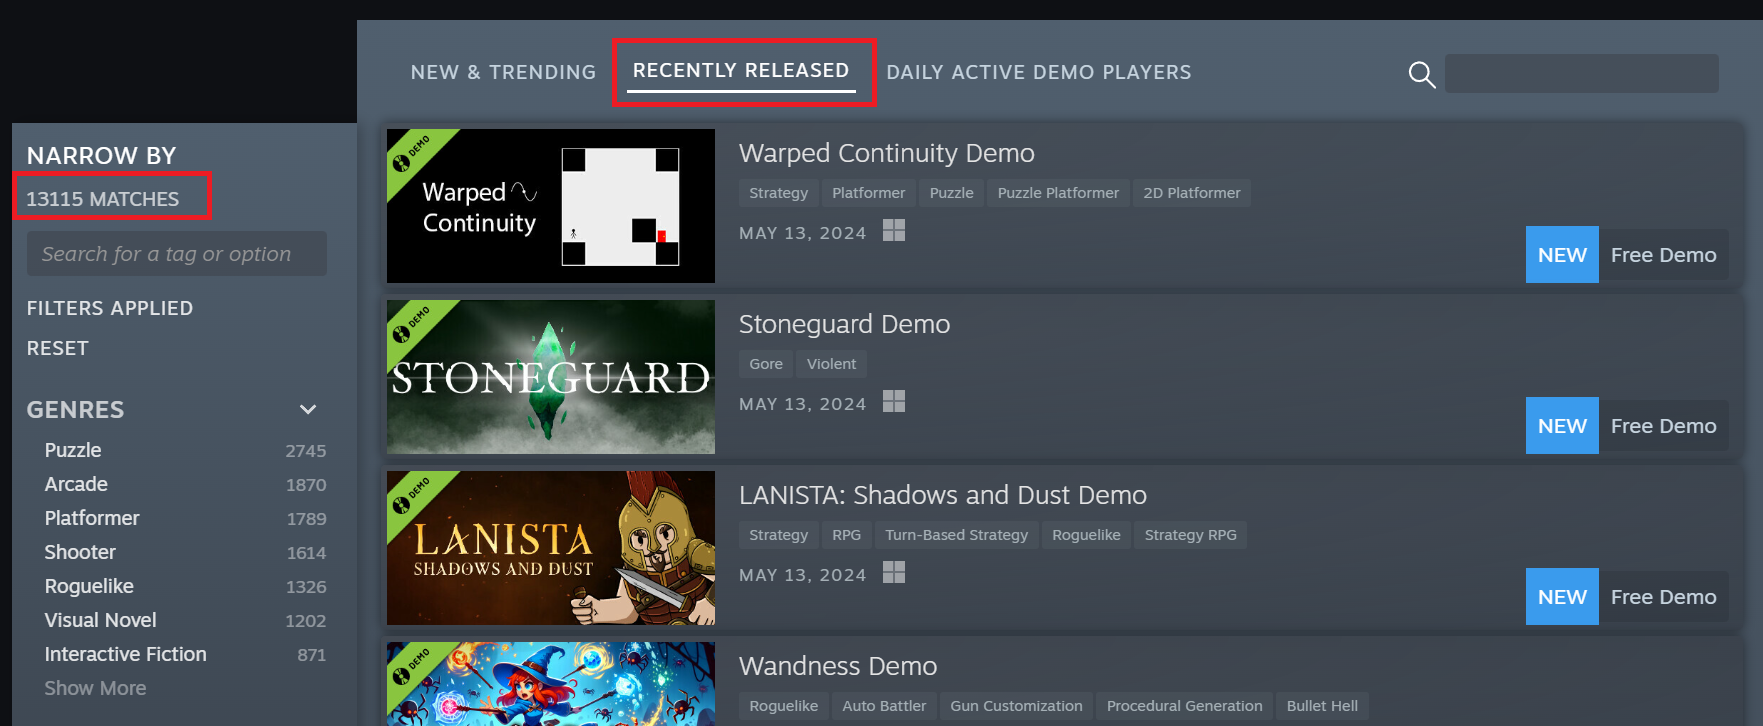Click the Turn-Based Strategy tag on LANISTA
The image size is (1763, 726).
(956, 535)
